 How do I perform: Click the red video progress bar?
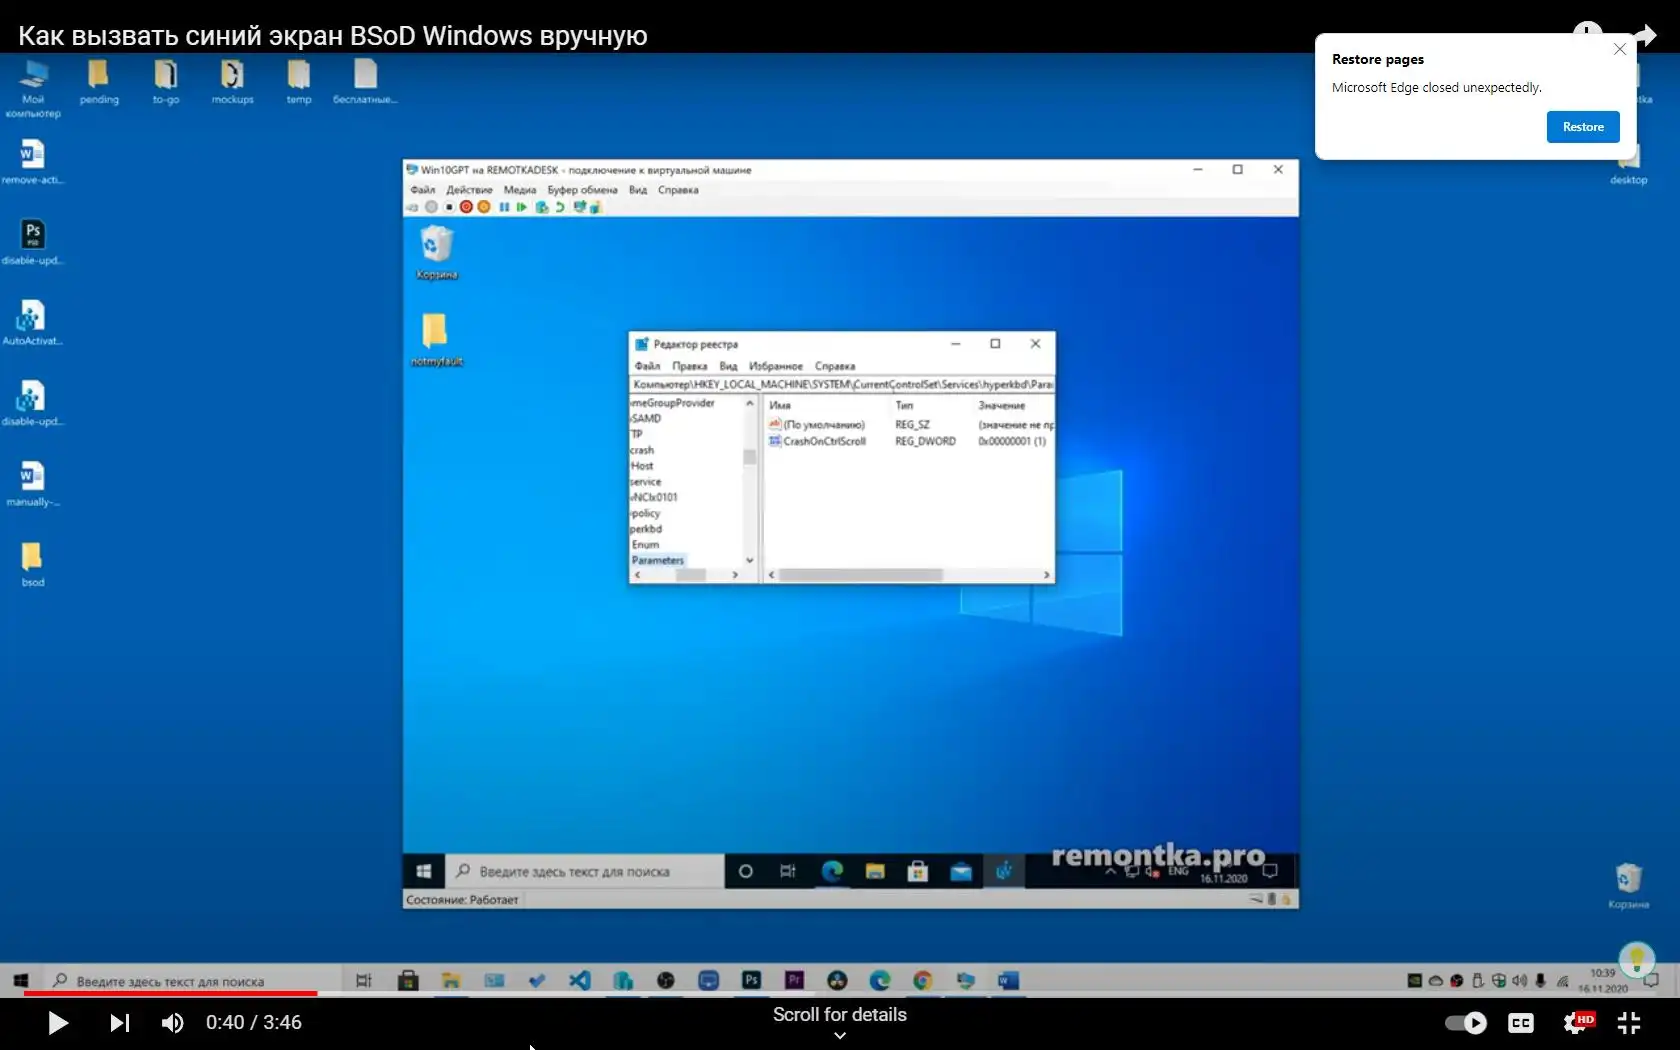[x=170, y=993]
